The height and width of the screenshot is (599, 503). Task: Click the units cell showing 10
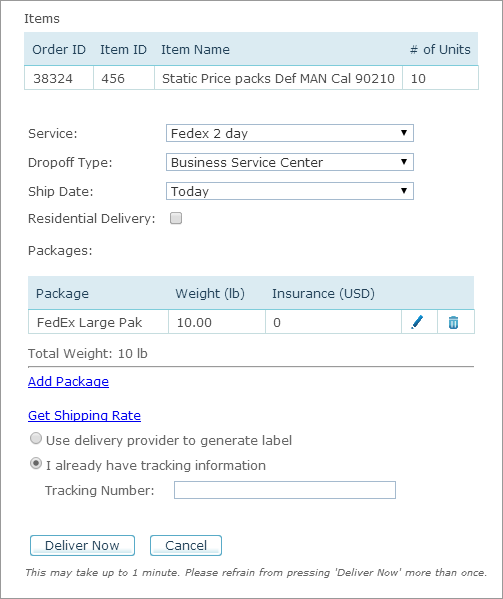pyautogui.click(x=440, y=78)
